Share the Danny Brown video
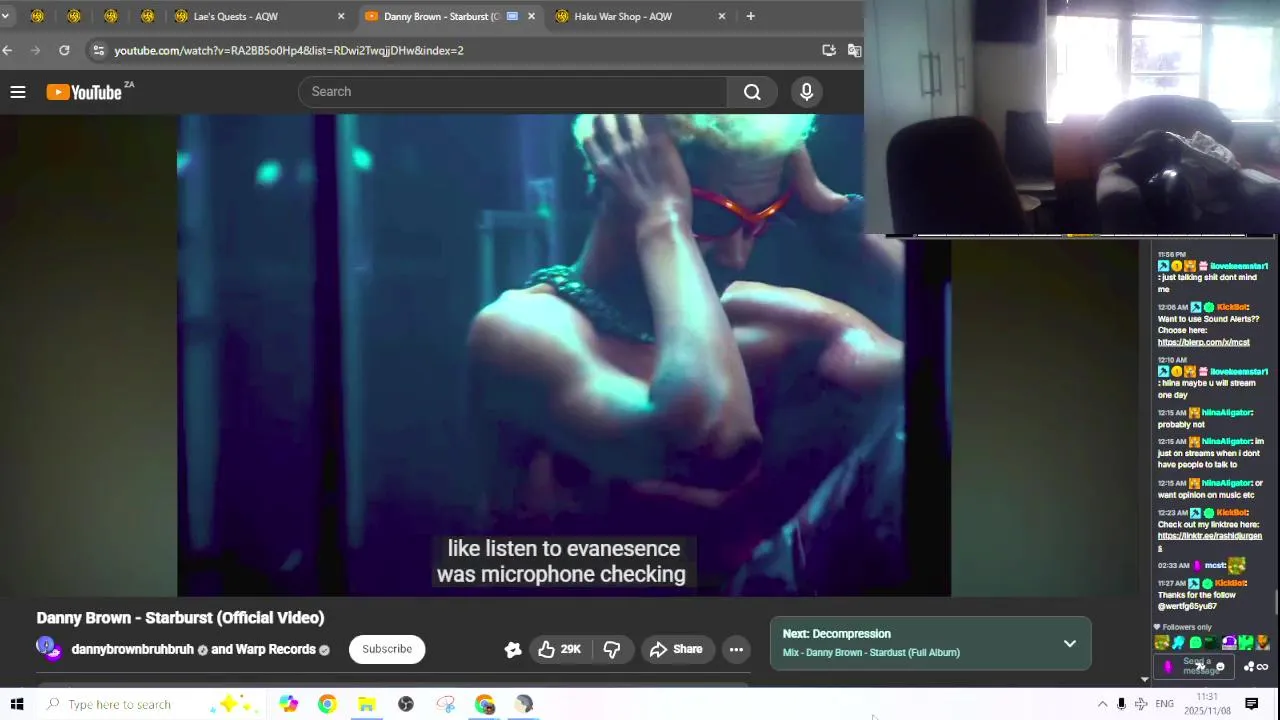 (677, 649)
